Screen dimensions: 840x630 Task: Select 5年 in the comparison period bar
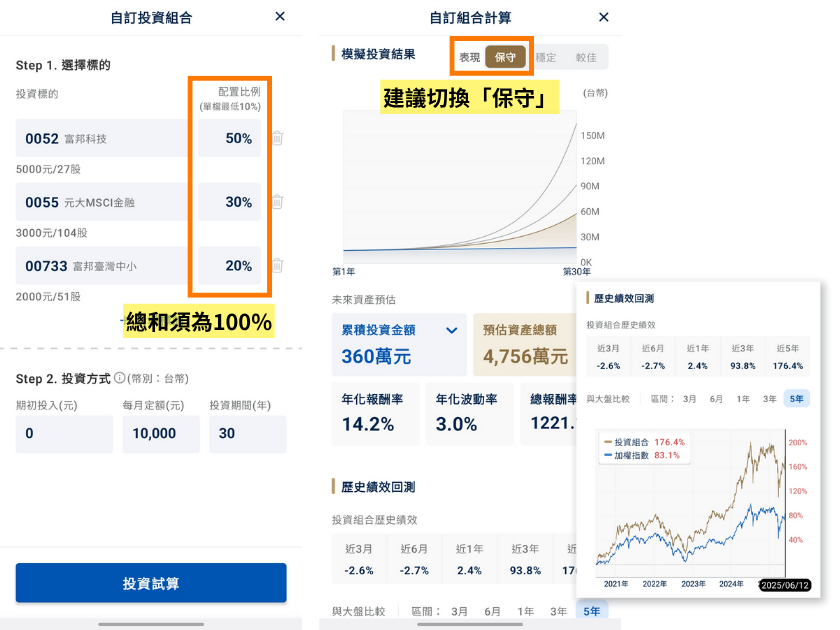coord(795,398)
